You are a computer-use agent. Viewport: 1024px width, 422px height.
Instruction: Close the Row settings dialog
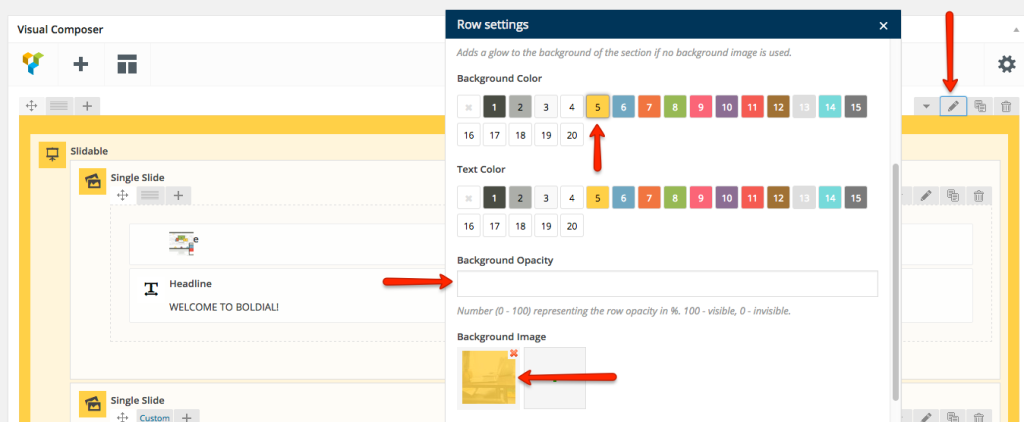(884, 25)
